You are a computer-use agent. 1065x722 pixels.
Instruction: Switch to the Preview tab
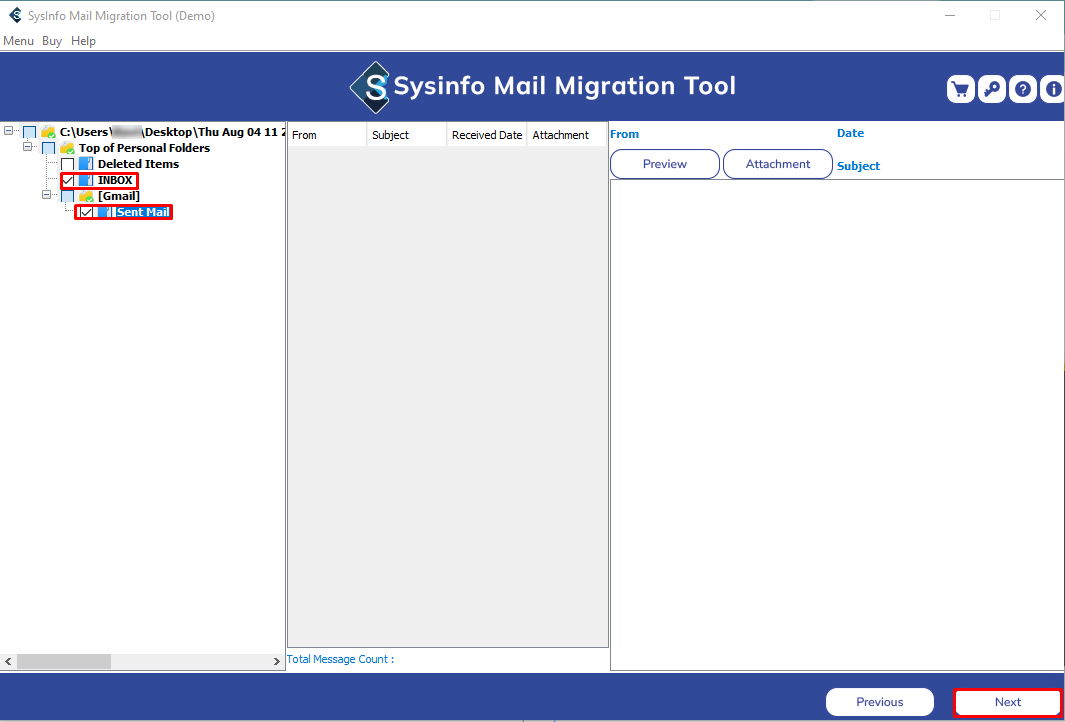point(665,164)
